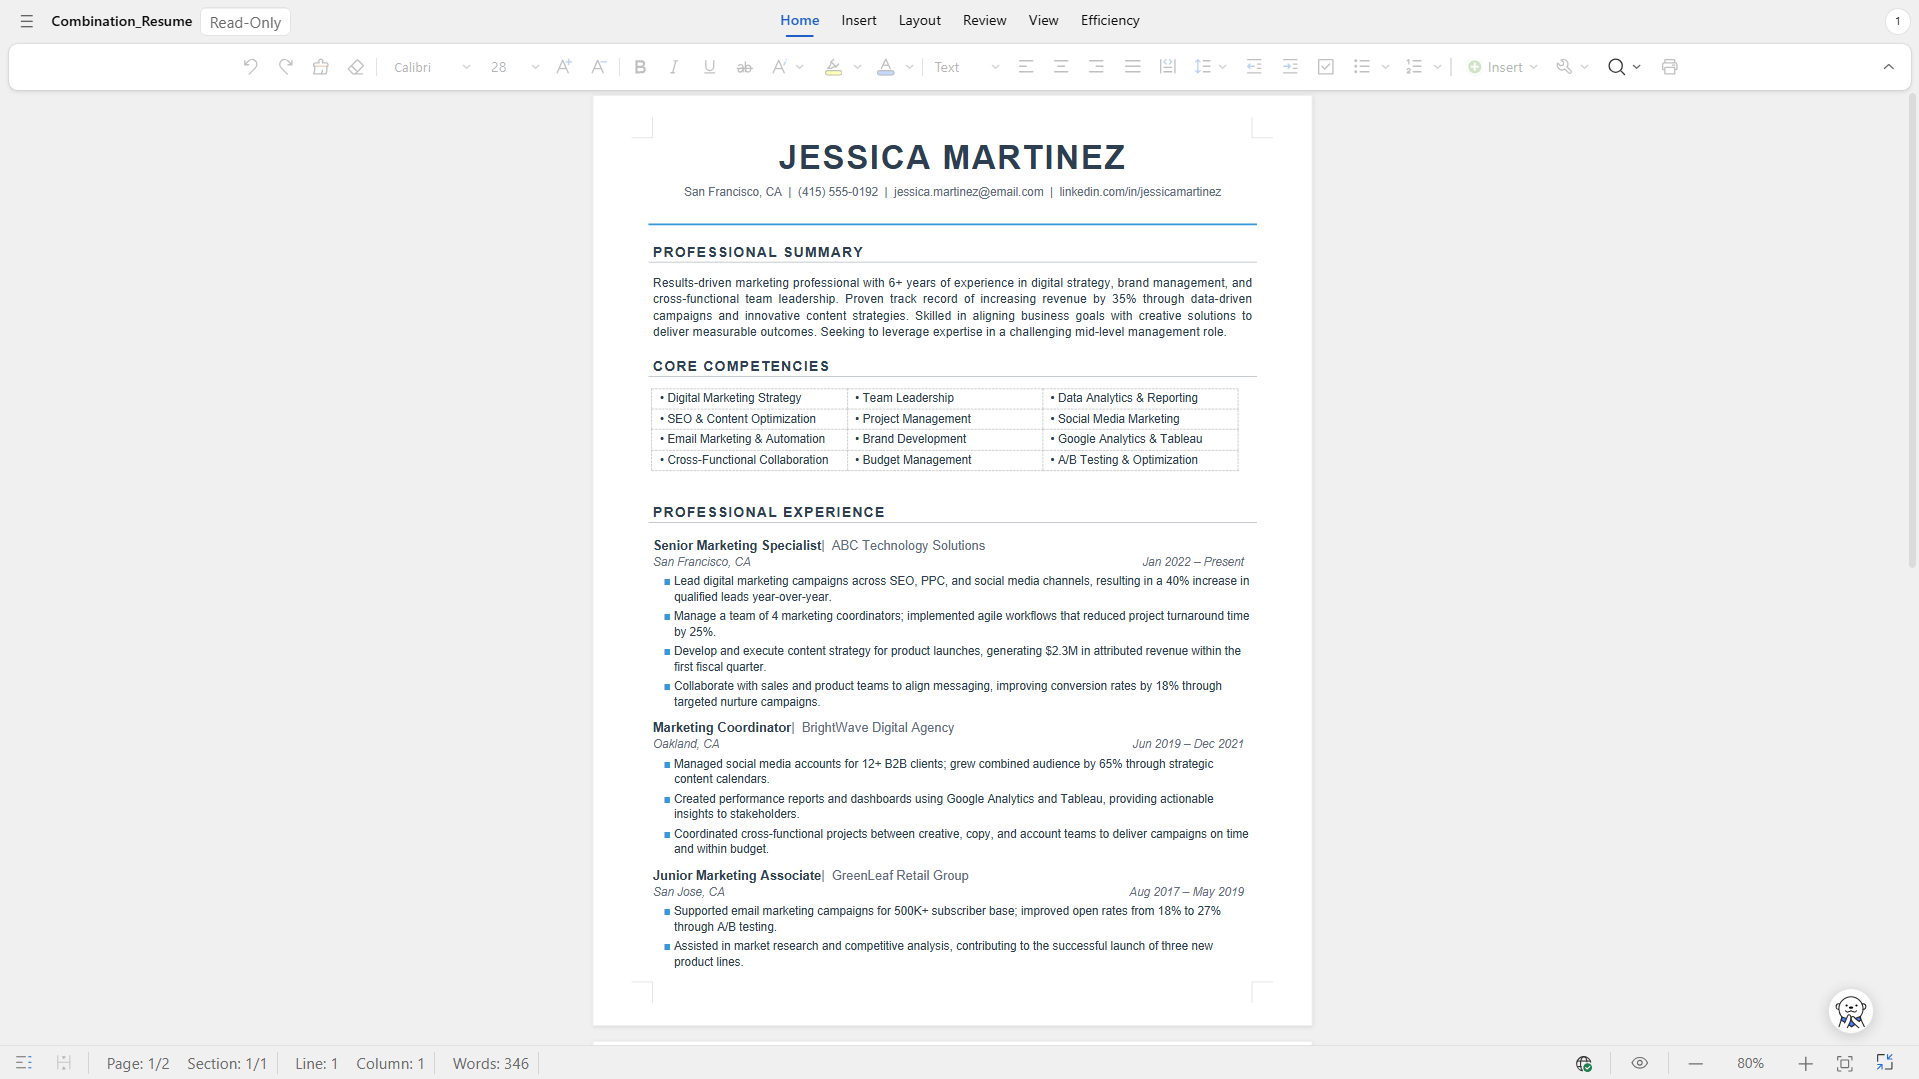The width and height of the screenshot is (1919, 1079).
Task: Click the page break icon in status bar
Action: coord(63,1063)
